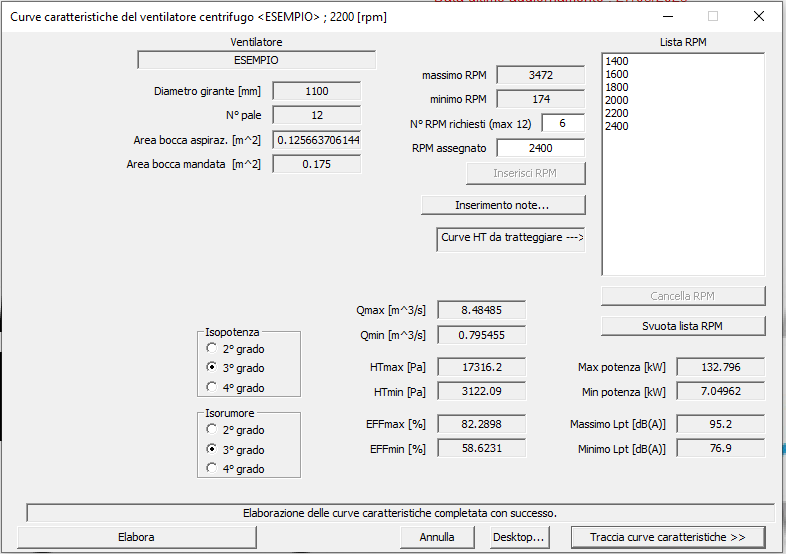Click the Ventilatore ESEMPIO name field

point(256,60)
